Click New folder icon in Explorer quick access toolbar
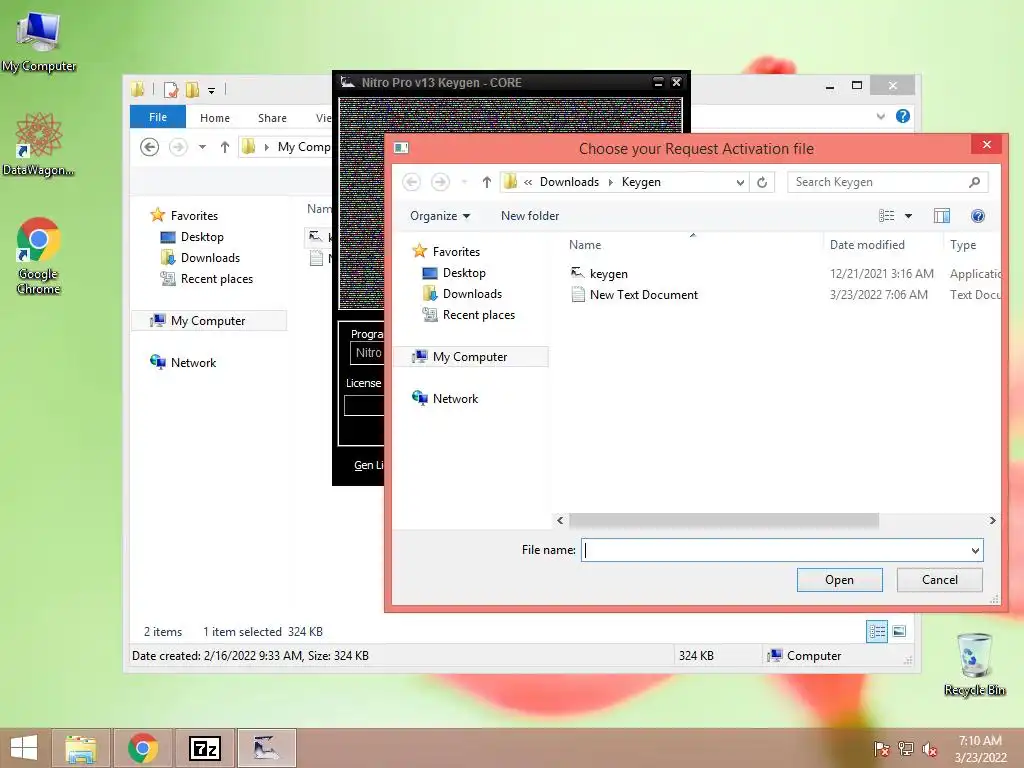 [192, 89]
